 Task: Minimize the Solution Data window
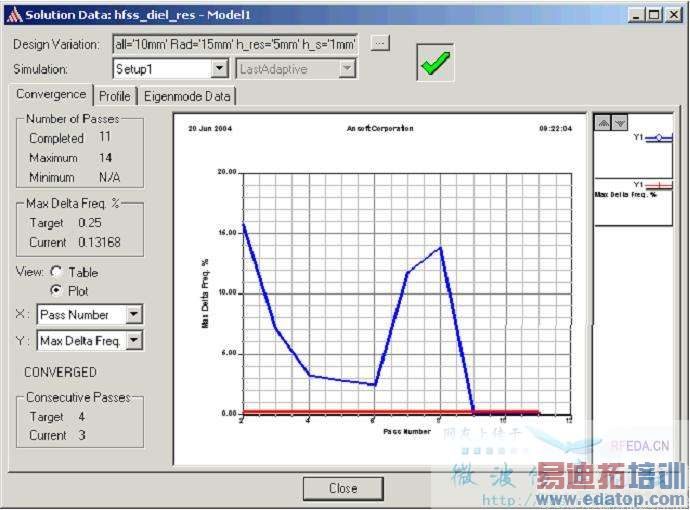pos(635,15)
